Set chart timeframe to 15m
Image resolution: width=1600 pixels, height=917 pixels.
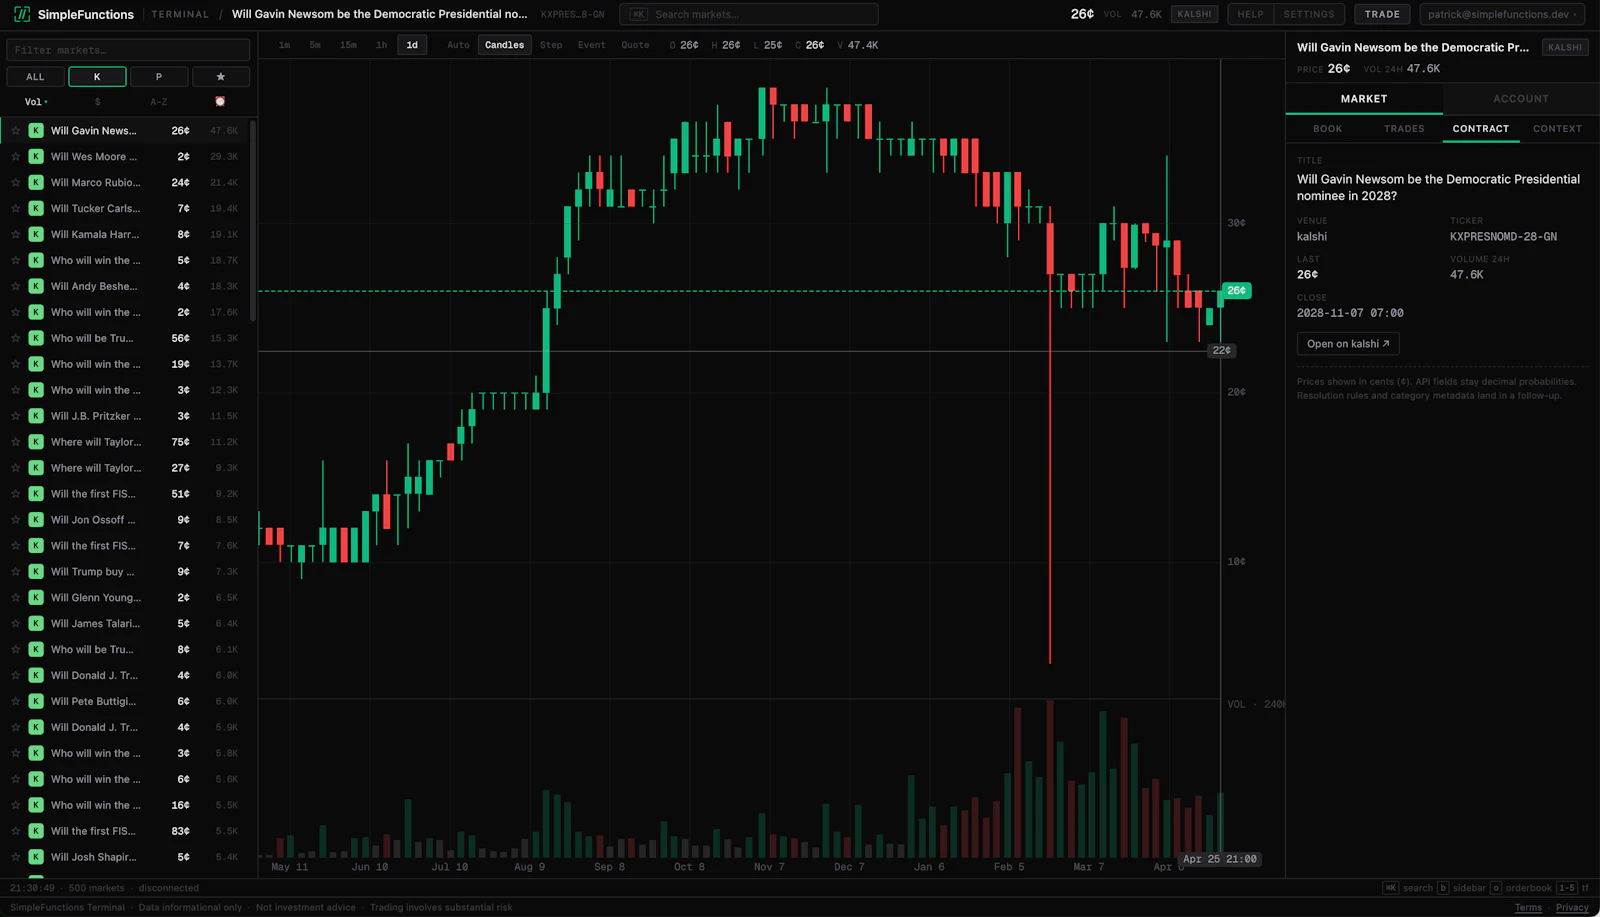click(x=348, y=45)
